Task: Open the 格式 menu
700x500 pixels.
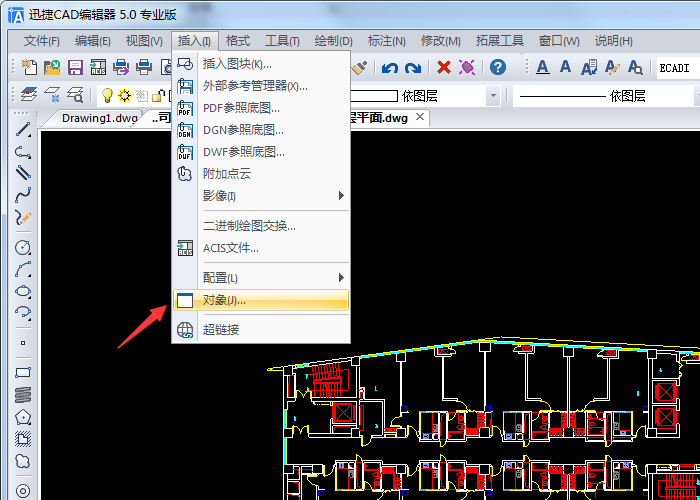Action: pyautogui.click(x=238, y=42)
